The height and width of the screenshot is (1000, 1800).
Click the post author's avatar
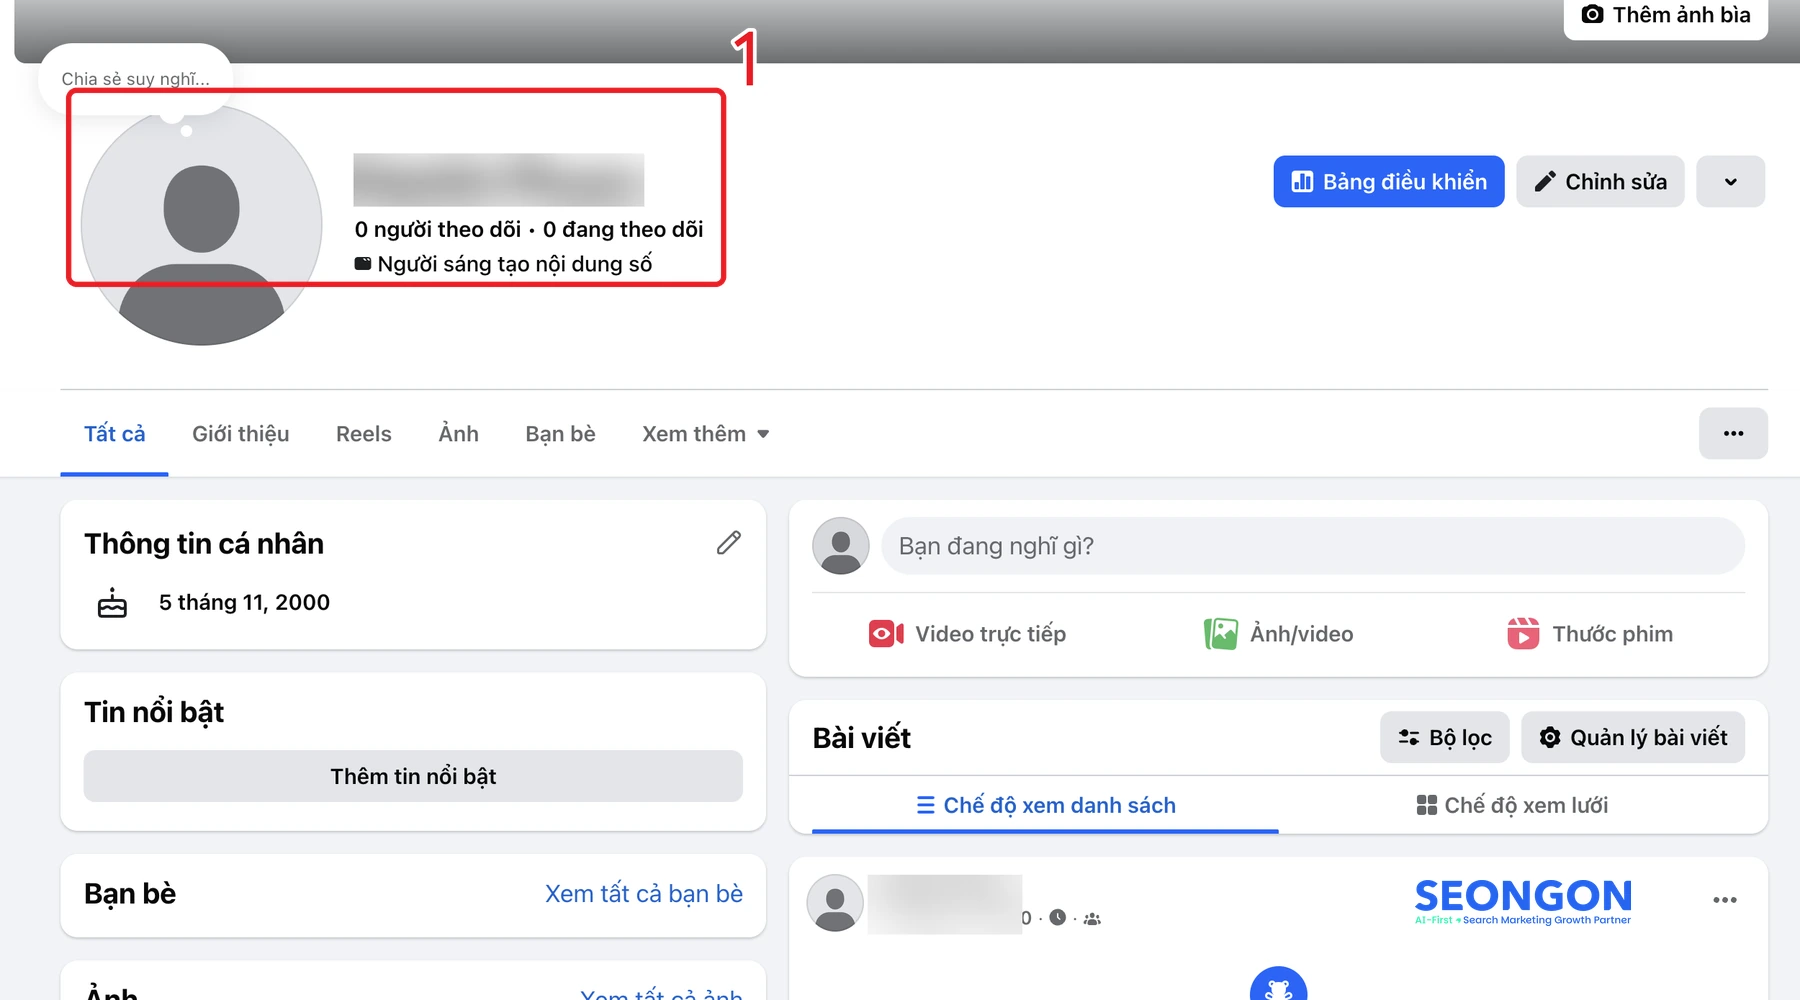click(835, 903)
